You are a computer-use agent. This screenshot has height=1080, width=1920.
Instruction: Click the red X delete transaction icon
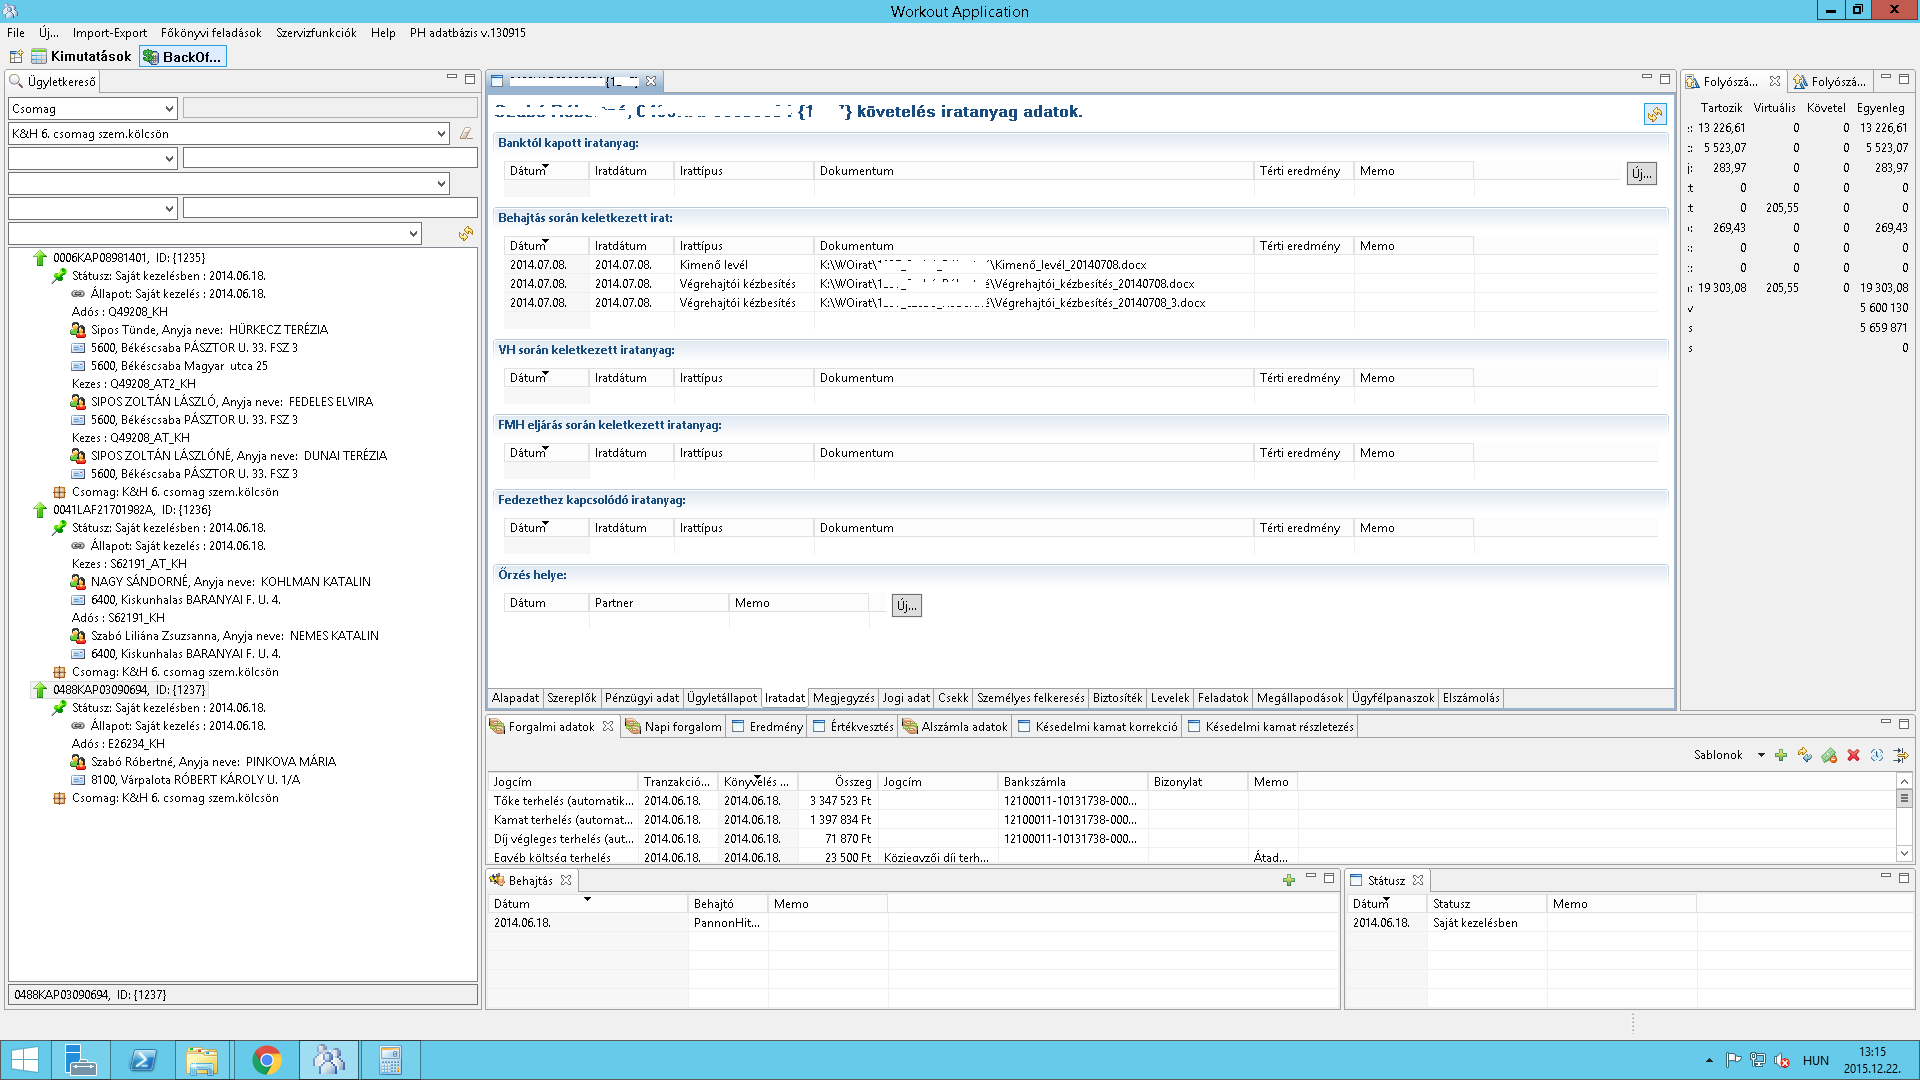click(1853, 756)
